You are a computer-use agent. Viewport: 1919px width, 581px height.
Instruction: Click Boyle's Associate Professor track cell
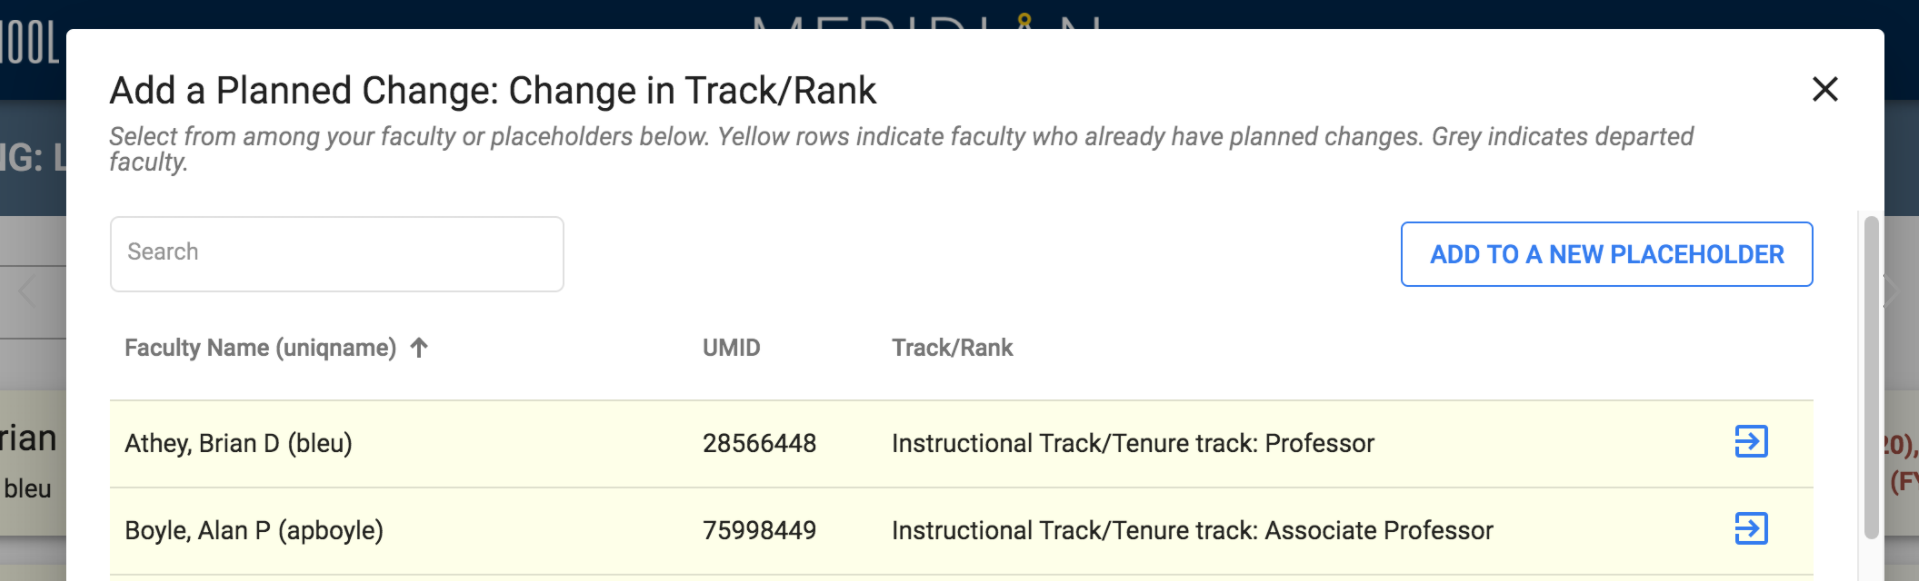[1192, 530]
